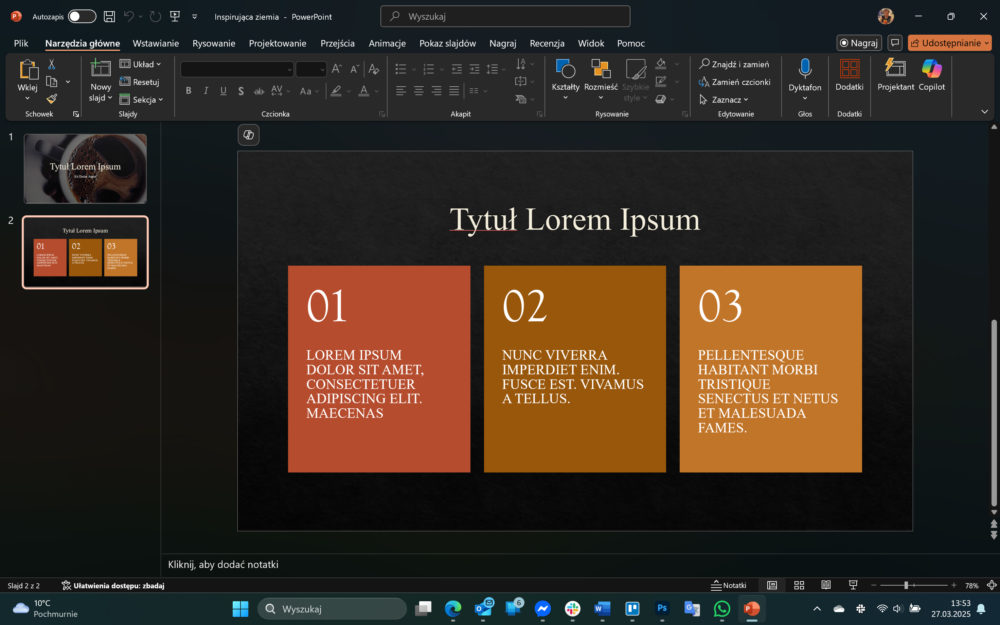Screen dimensions: 1000x625
Task: Start Dyktafon dictation microphone
Action: click(805, 69)
